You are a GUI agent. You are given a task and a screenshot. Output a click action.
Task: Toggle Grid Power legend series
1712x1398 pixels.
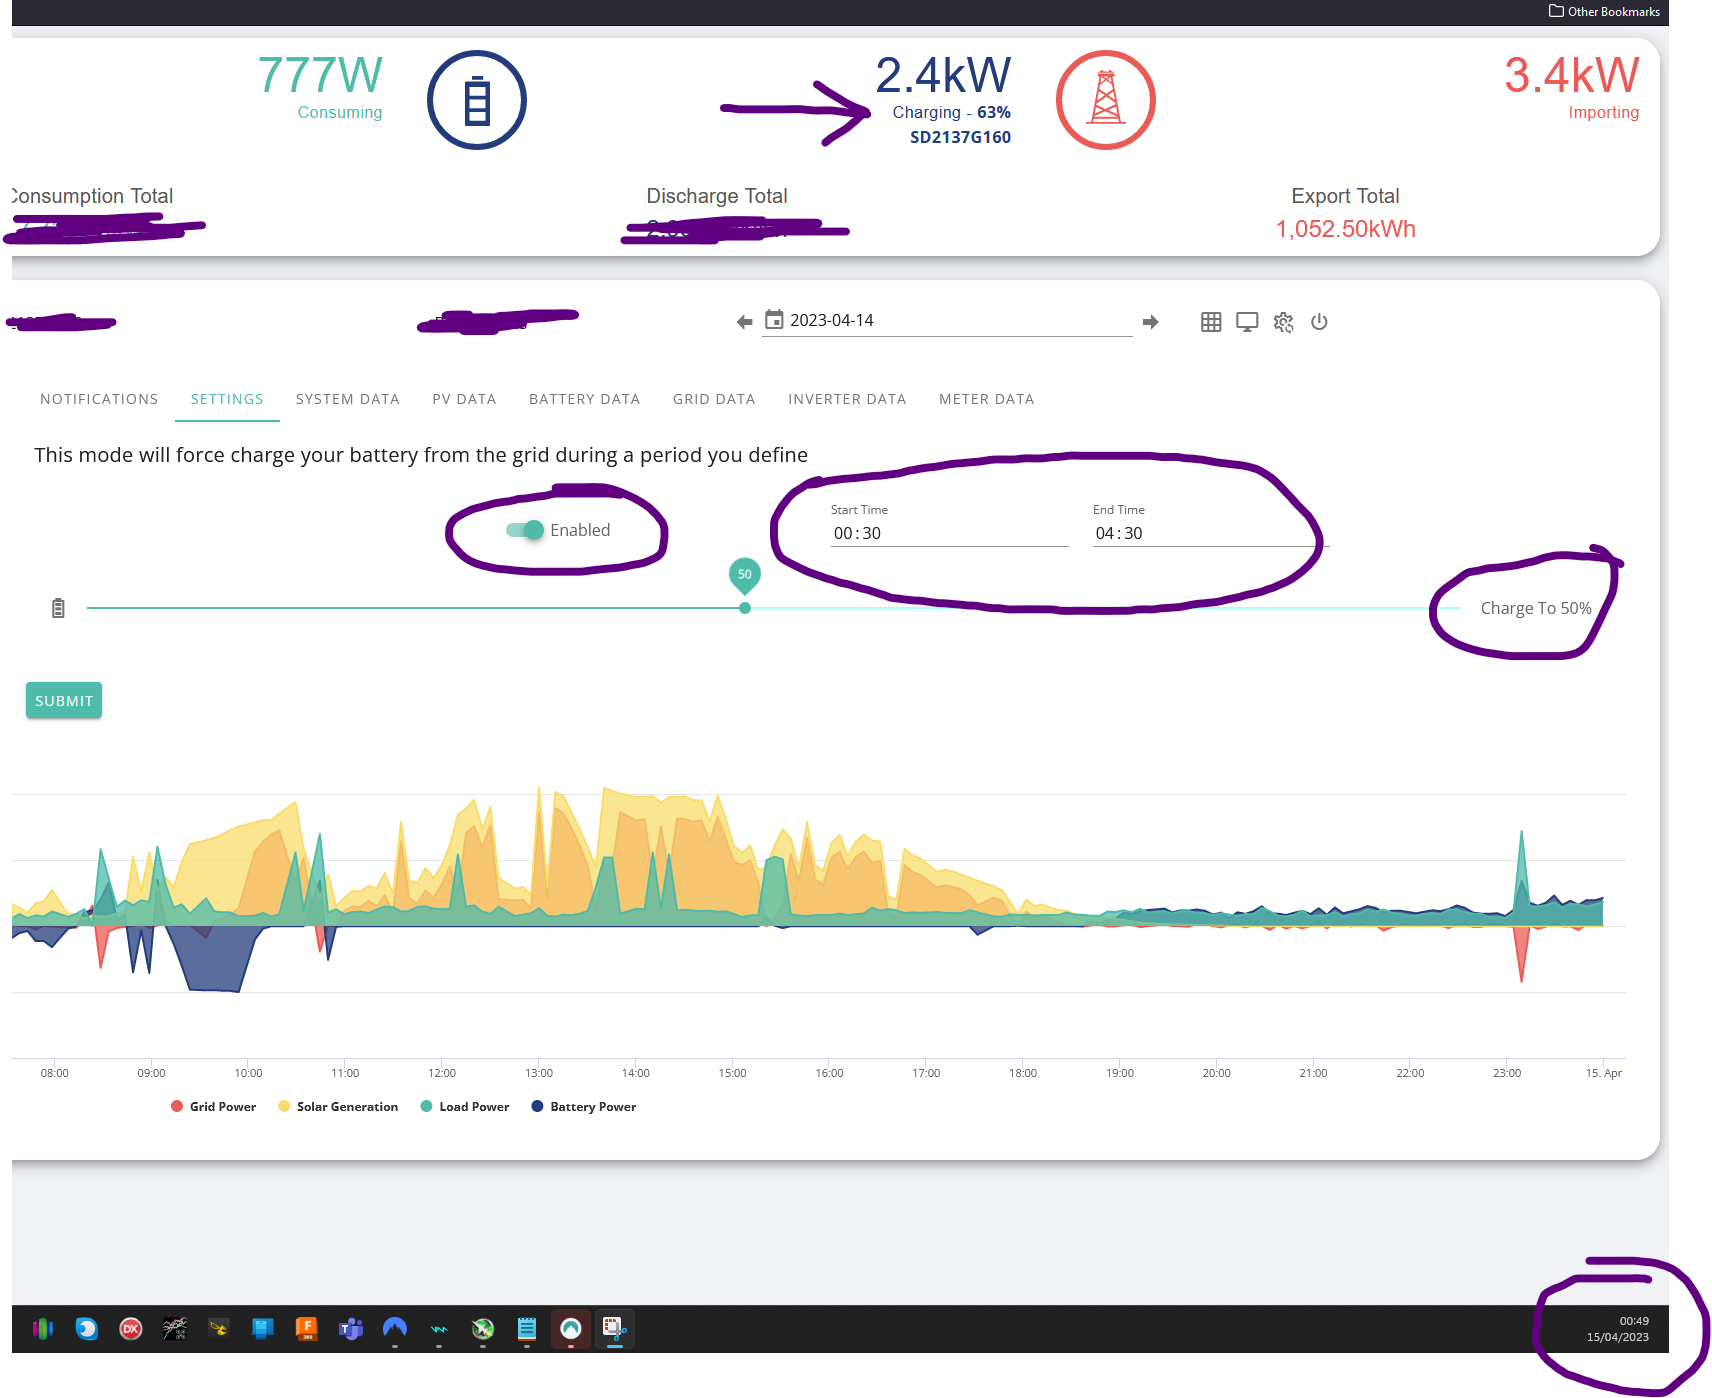pos(213,1106)
